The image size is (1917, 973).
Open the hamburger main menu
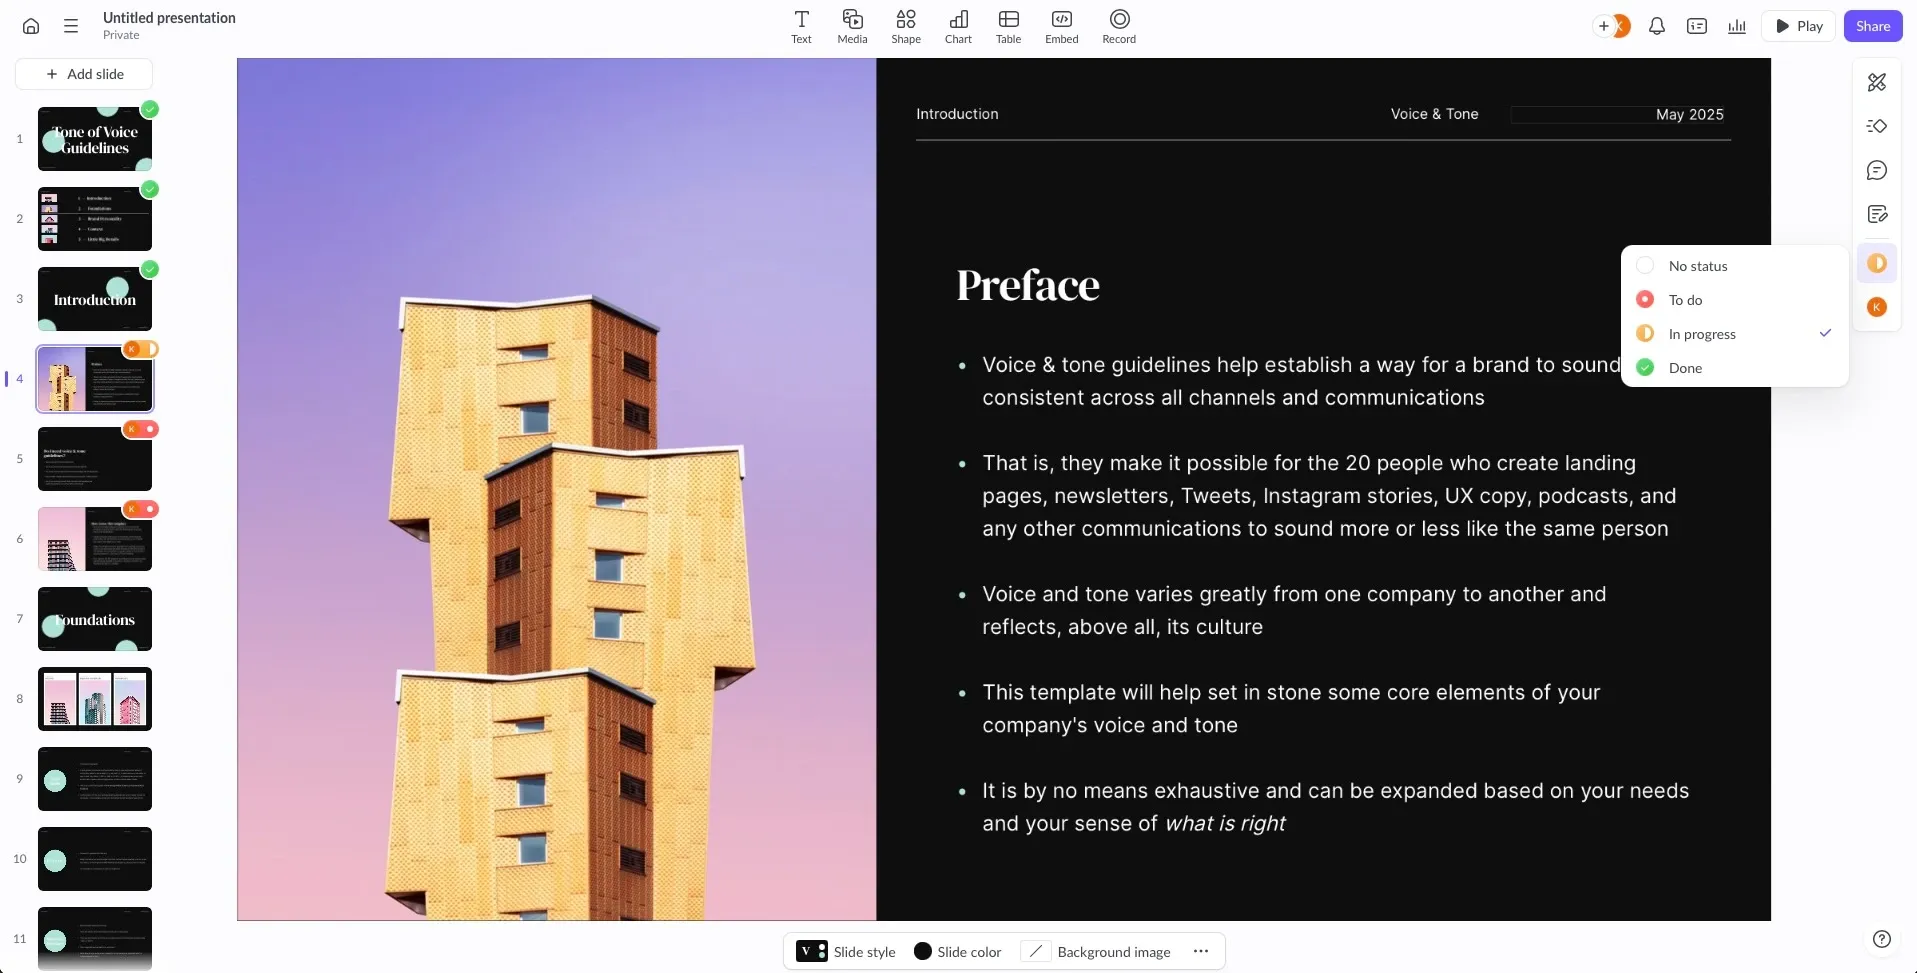(71, 26)
